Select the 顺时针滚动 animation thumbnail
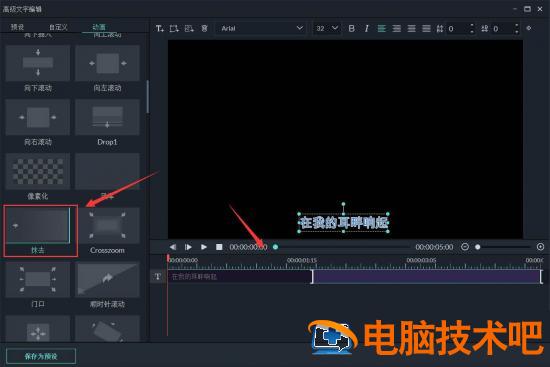Viewport: 550px width, 367px height. click(x=107, y=279)
